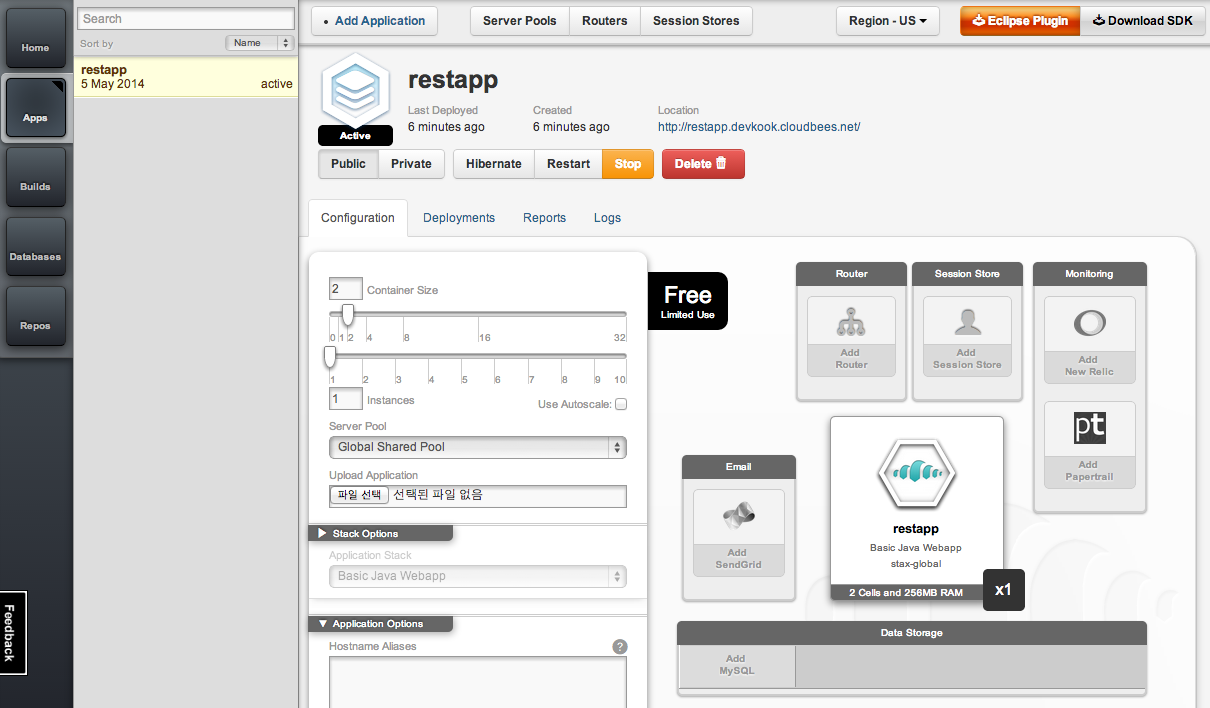Open the Databases sidebar section
This screenshot has height=708, width=1210.
[35, 247]
